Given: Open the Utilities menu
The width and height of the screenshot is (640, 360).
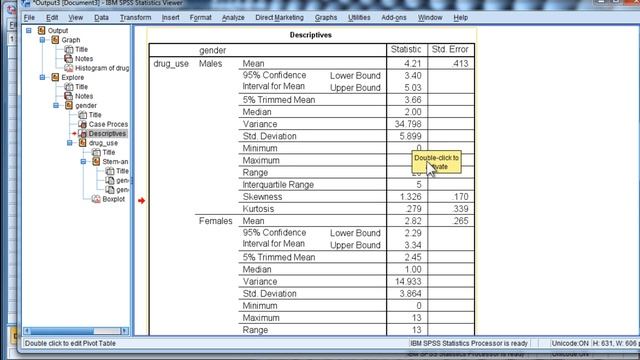Looking at the screenshot, I should click(x=359, y=18).
